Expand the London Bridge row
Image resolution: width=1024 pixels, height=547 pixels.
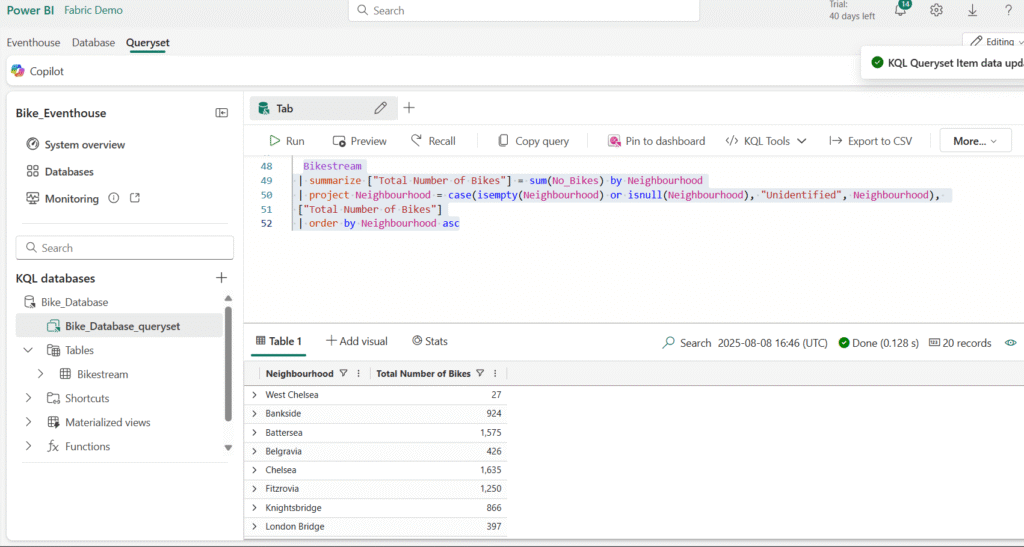pyautogui.click(x=255, y=526)
